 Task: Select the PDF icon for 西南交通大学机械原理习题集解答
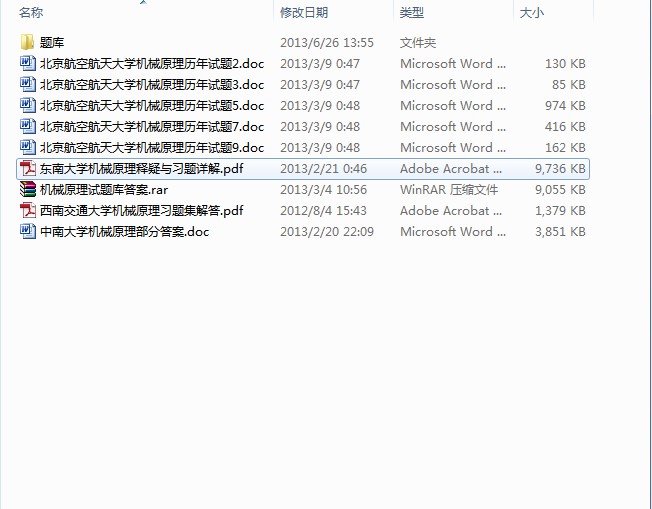(28, 211)
